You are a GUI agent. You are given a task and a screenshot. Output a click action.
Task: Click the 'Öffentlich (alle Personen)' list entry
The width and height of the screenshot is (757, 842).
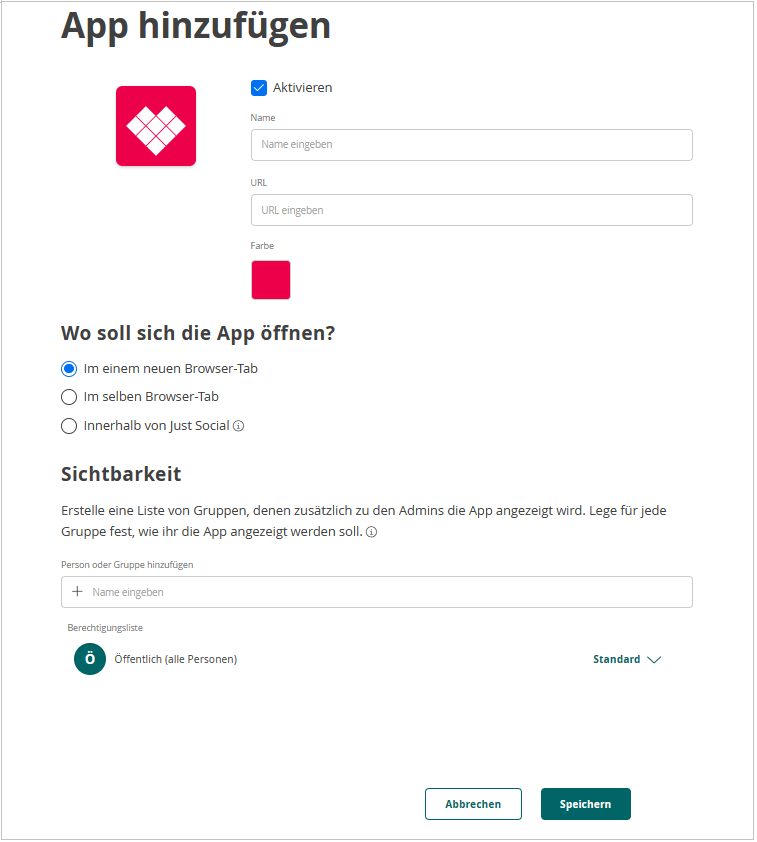176,660
